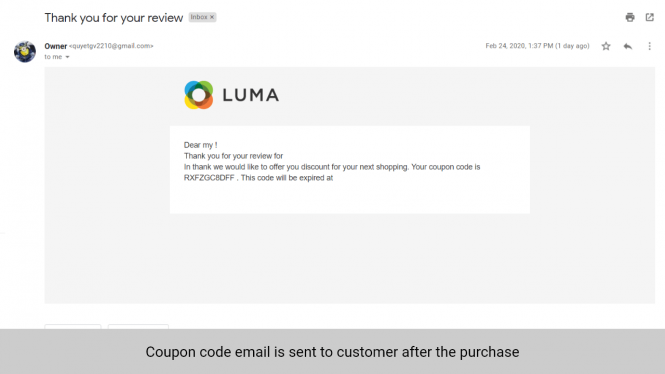Click the print all icon

coord(630,17)
